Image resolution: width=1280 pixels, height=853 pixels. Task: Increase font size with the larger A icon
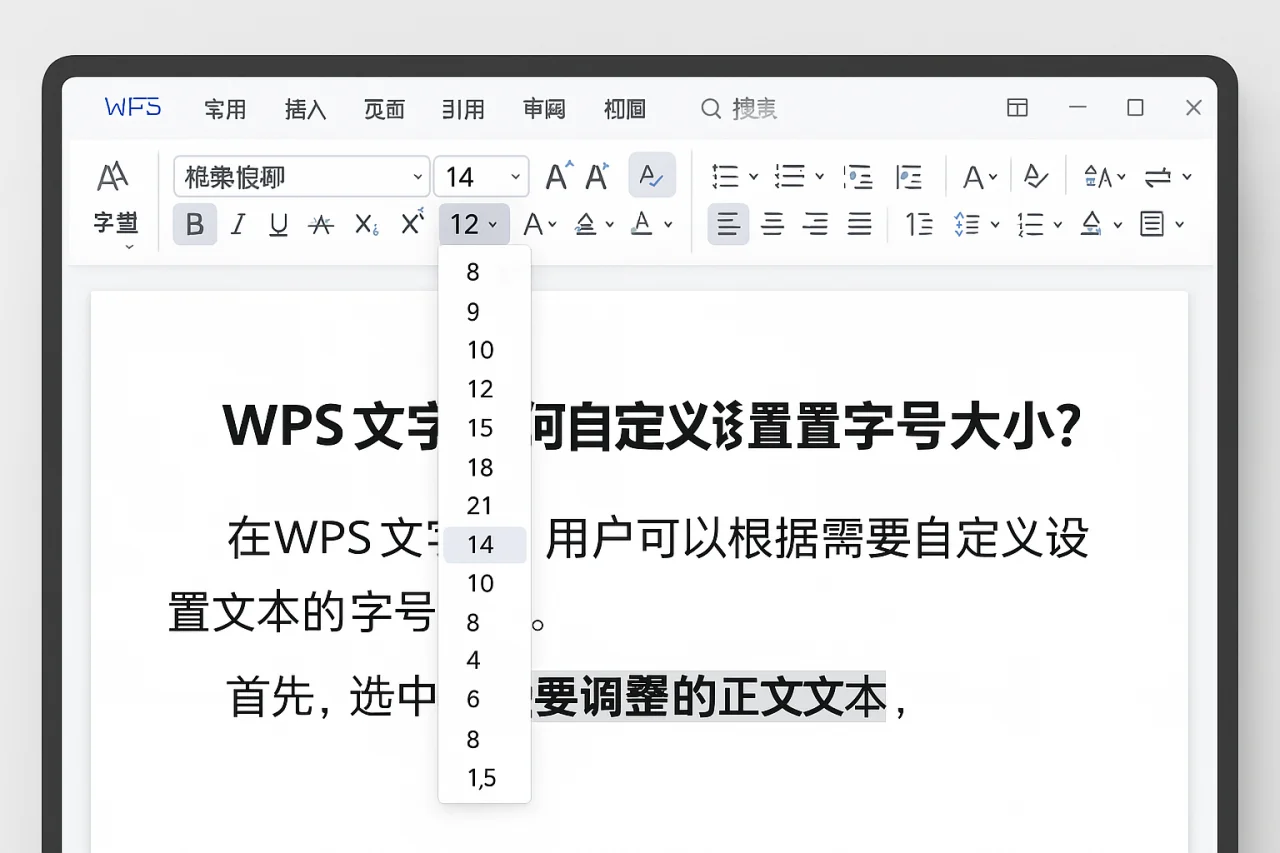click(557, 176)
